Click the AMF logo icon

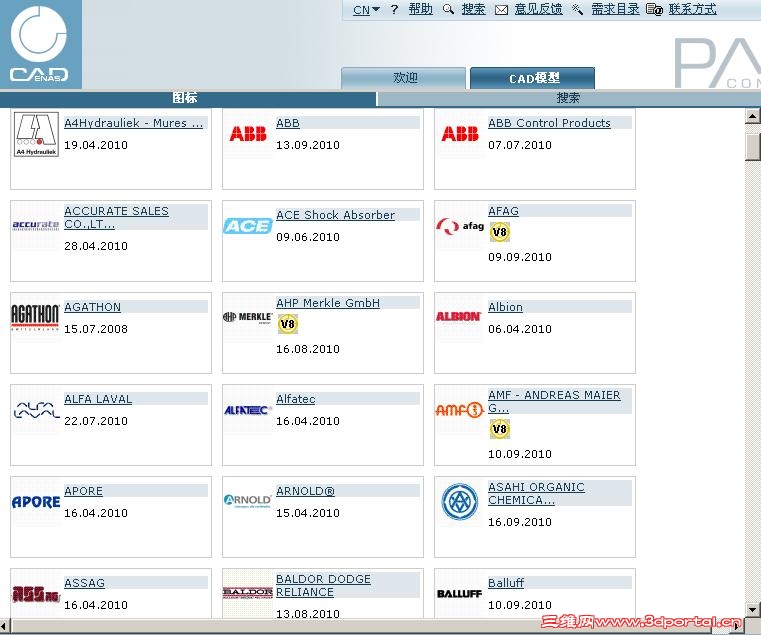pos(460,410)
